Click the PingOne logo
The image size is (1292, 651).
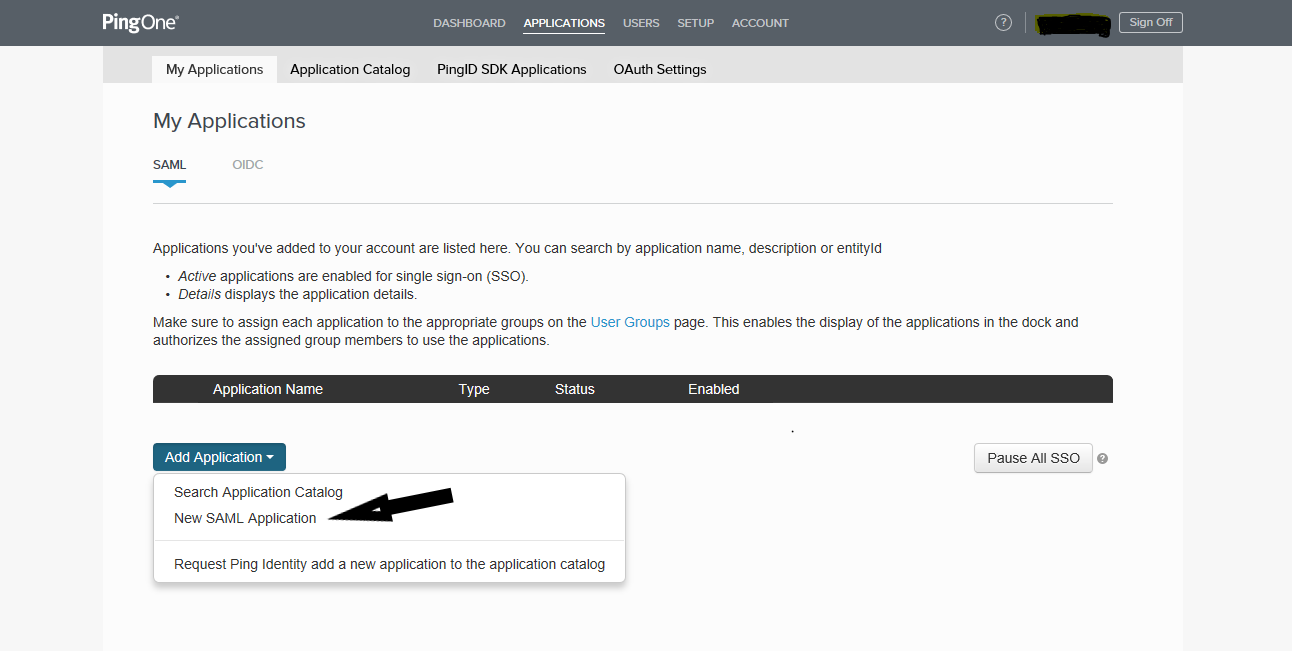[140, 22]
